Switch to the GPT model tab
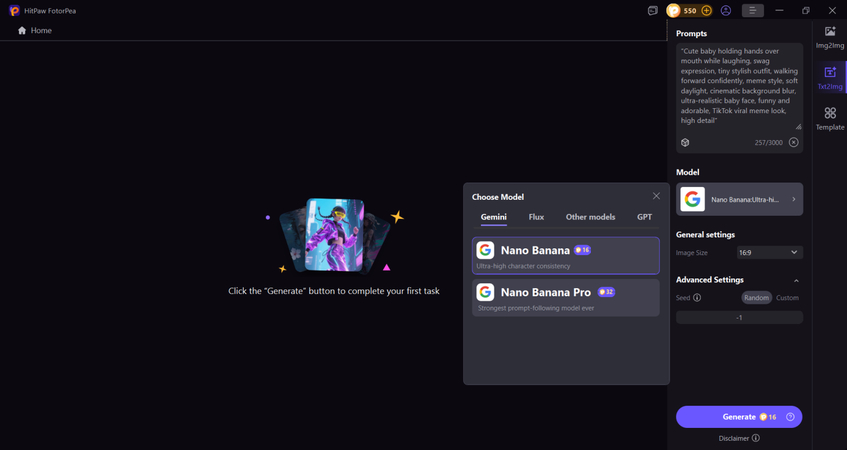 pos(644,217)
